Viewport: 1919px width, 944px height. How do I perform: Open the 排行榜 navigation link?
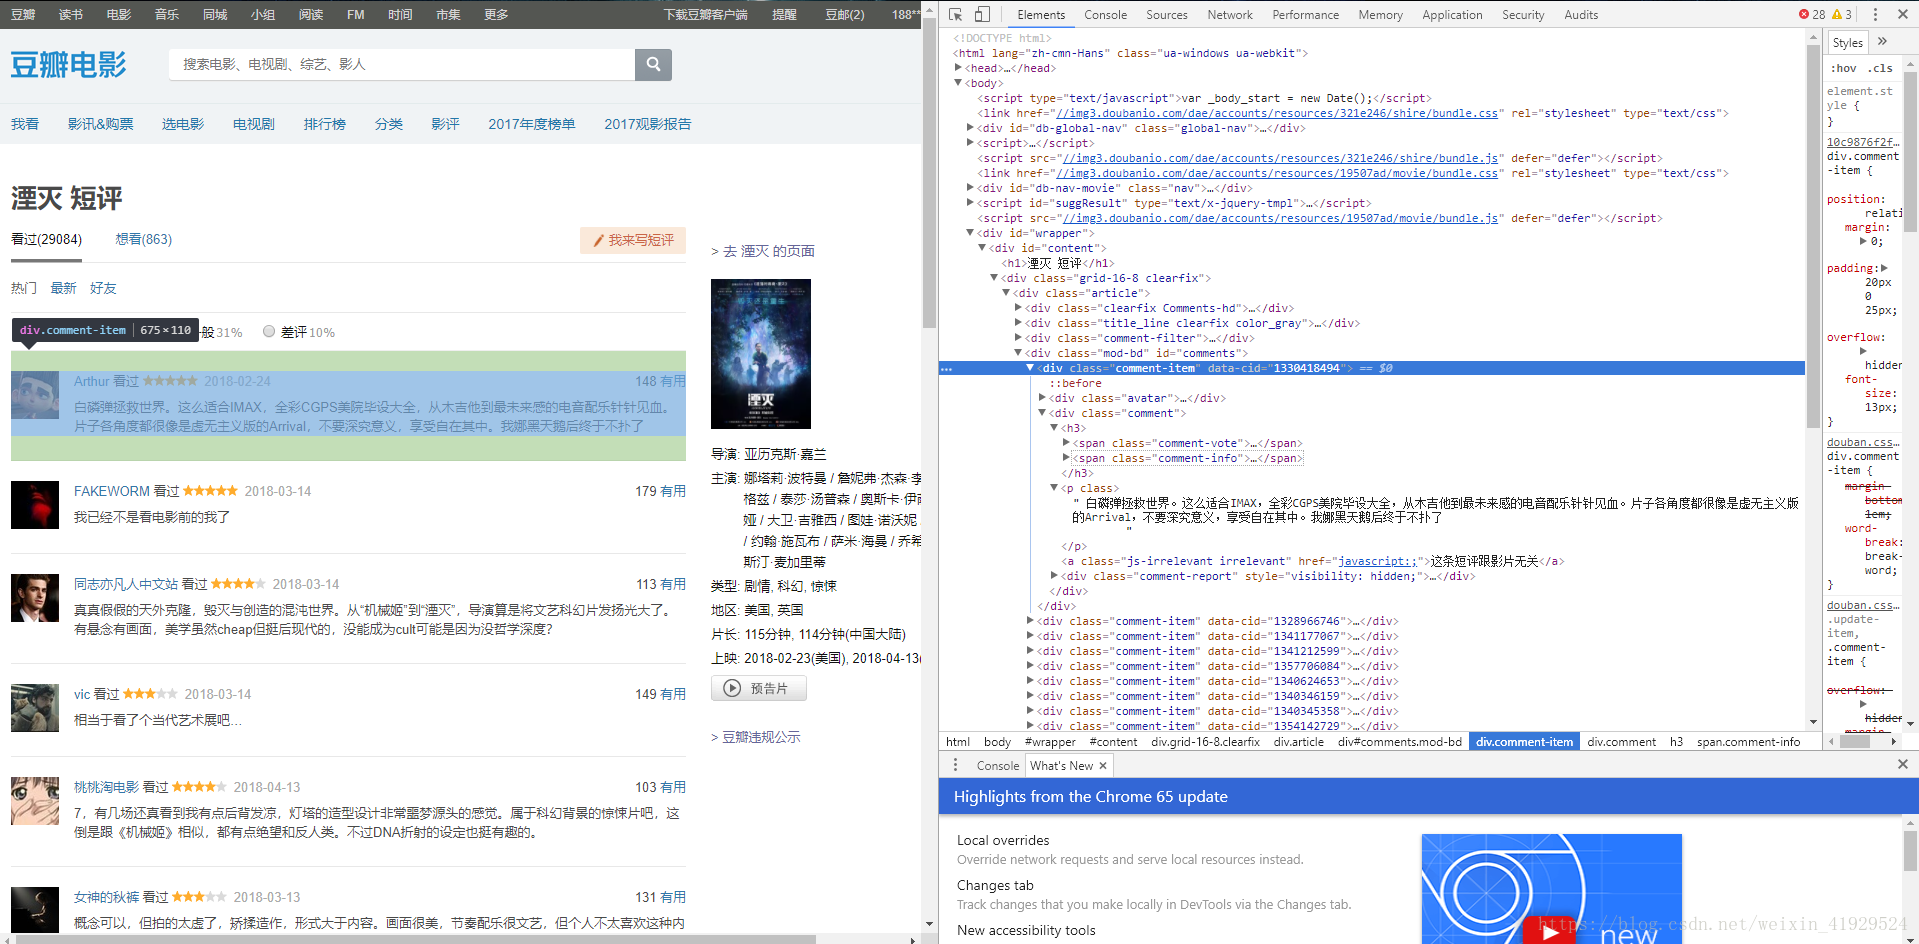[325, 124]
